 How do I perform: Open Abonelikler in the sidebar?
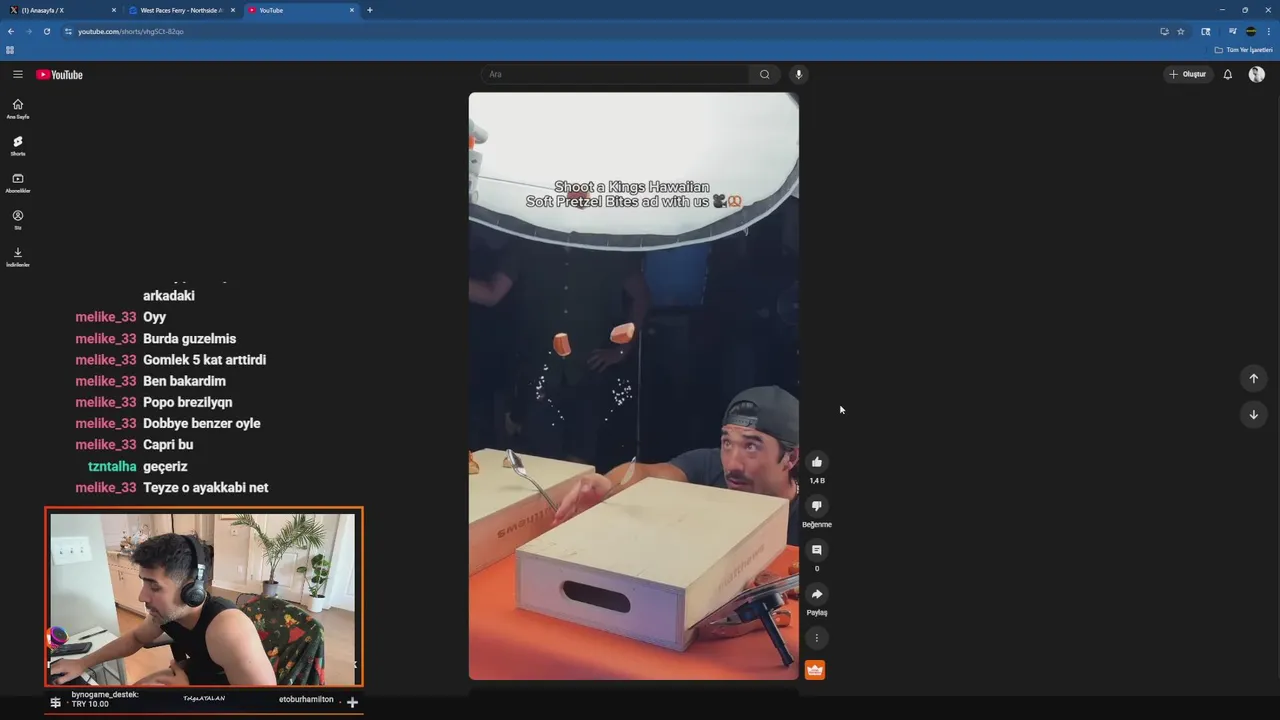point(18,182)
